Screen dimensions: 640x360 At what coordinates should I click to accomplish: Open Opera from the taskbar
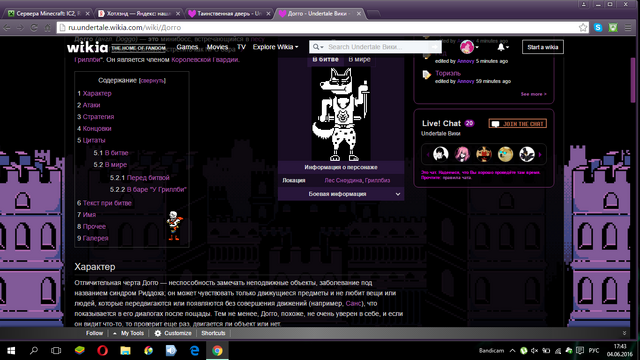(x=102, y=350)
